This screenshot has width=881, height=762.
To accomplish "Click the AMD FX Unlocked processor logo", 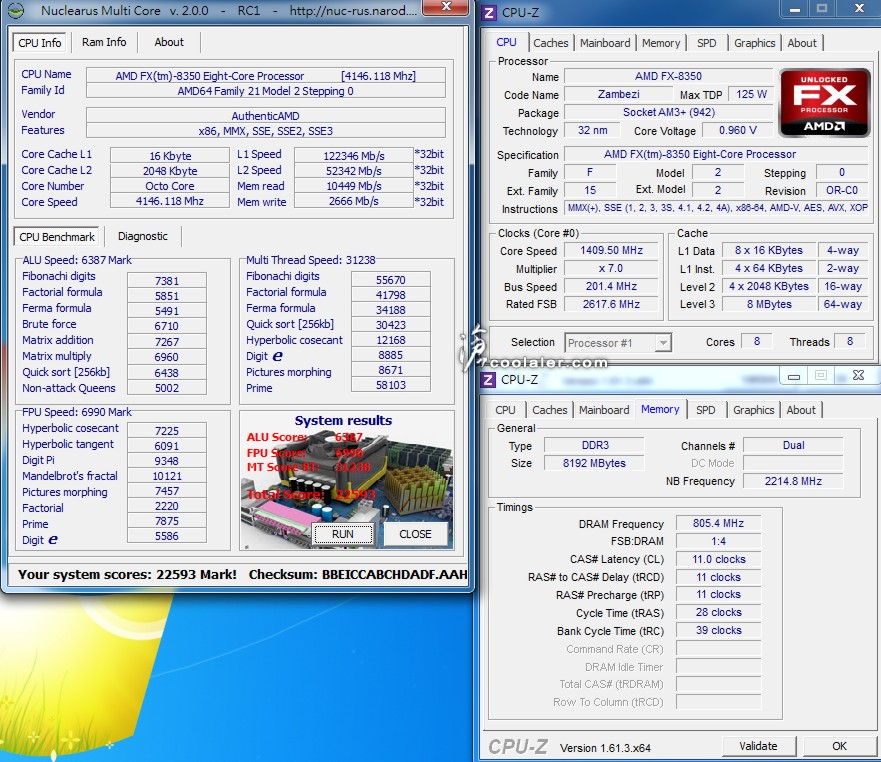I will (824, 103).
